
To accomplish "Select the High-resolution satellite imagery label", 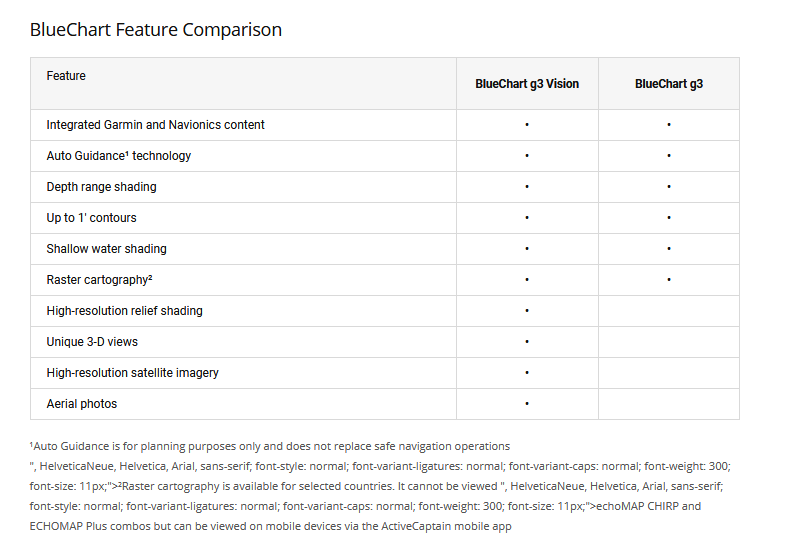I will (x=132, y=373).
